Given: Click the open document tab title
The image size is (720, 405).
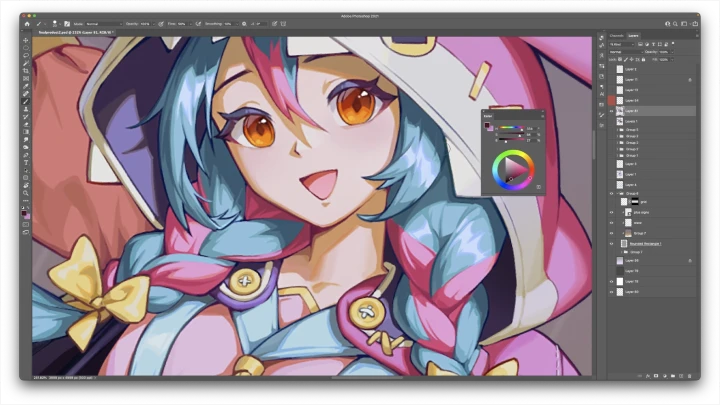Looking at the screenshot, I should 78,32.
